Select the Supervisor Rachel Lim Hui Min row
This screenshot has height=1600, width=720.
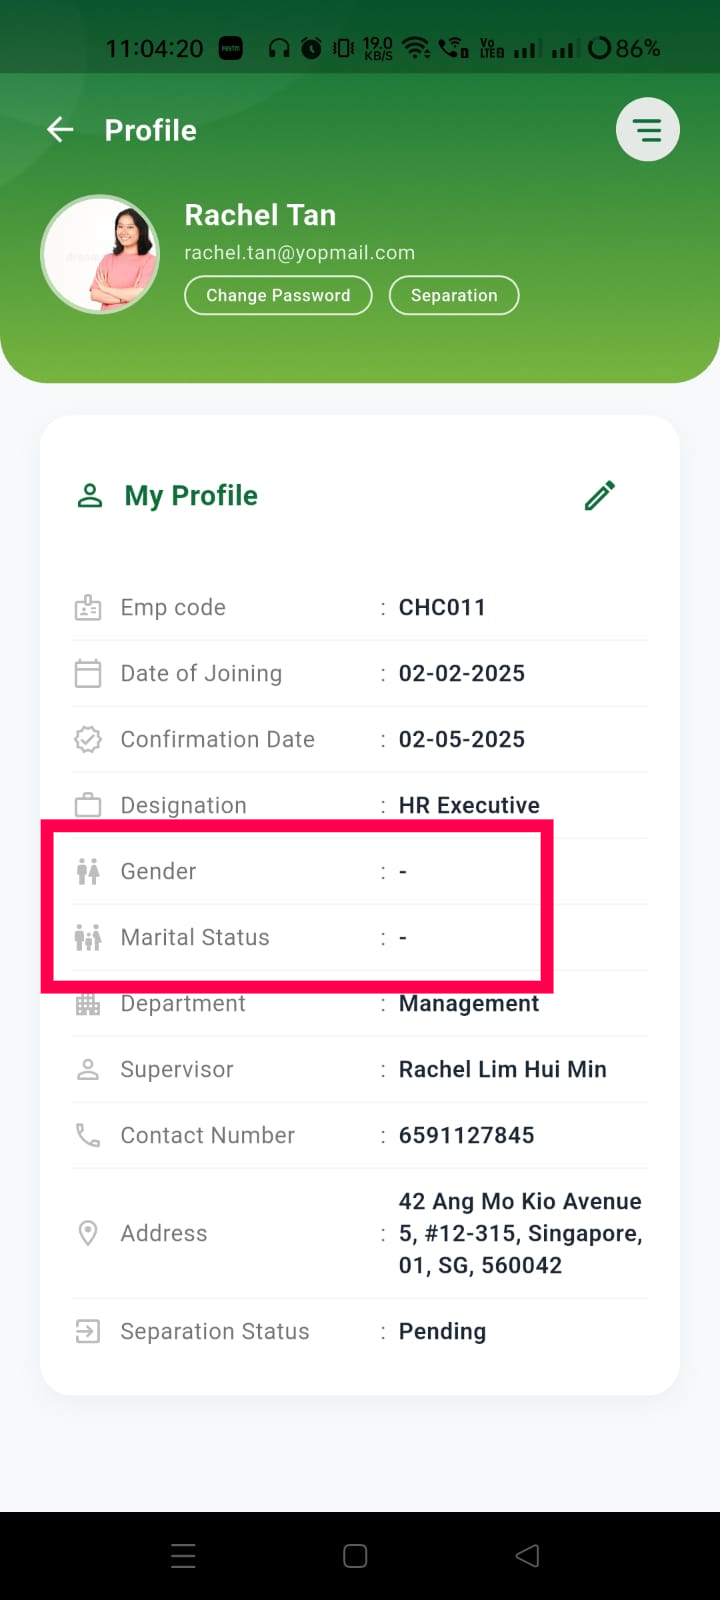coord(360,1069)
